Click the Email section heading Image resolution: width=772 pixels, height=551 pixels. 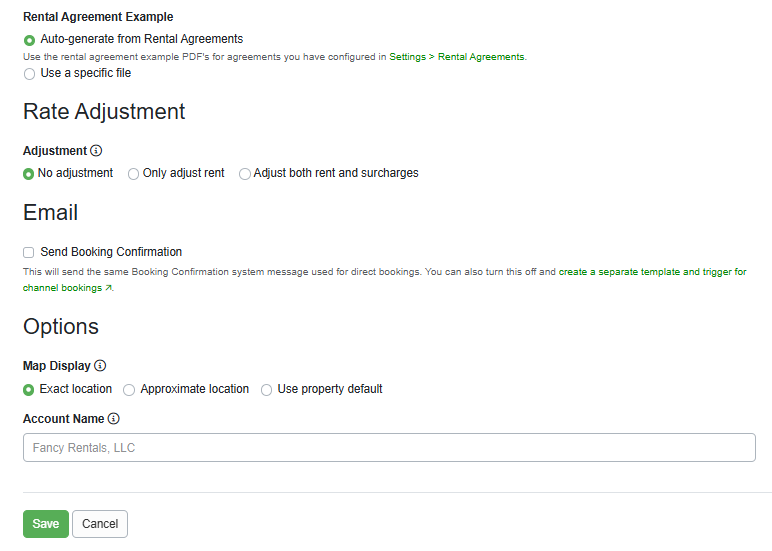tap(50, 213)
